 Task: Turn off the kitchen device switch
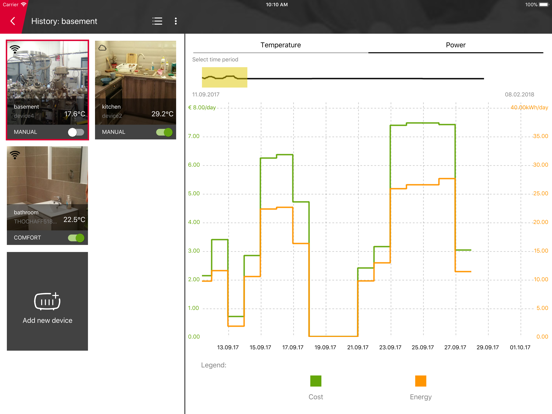164,132
